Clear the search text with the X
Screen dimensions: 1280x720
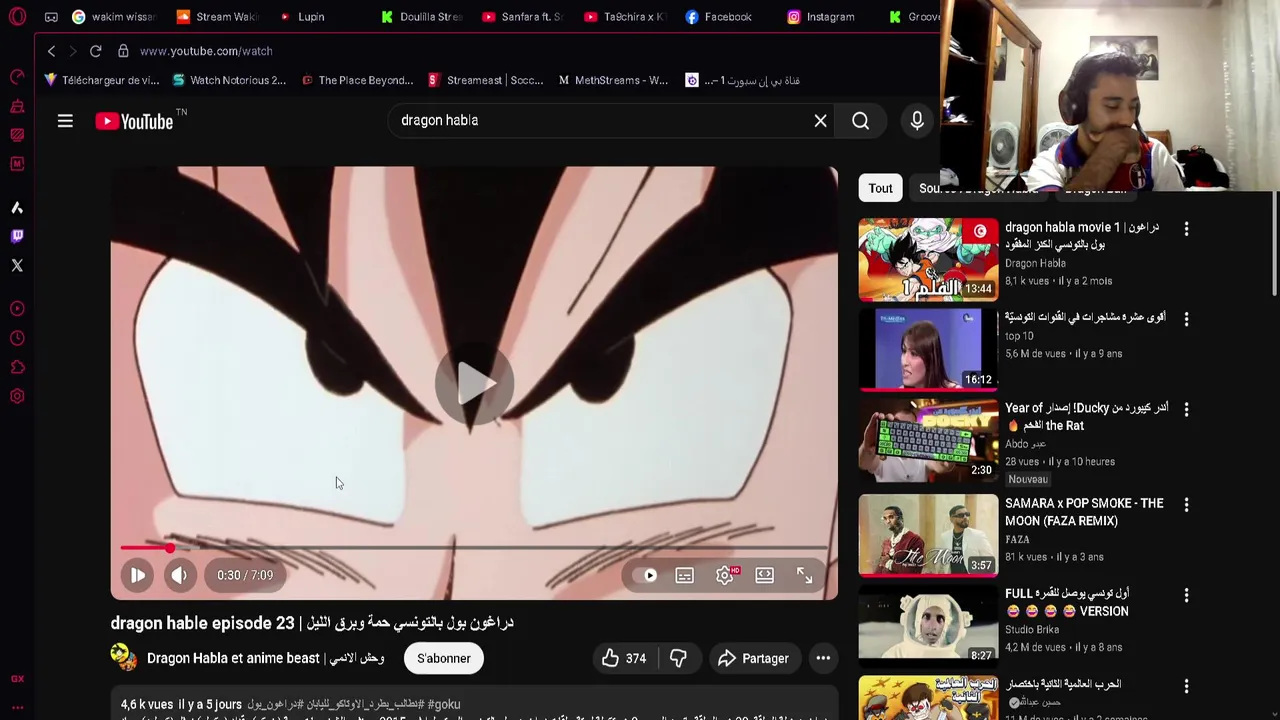(820, 121)
